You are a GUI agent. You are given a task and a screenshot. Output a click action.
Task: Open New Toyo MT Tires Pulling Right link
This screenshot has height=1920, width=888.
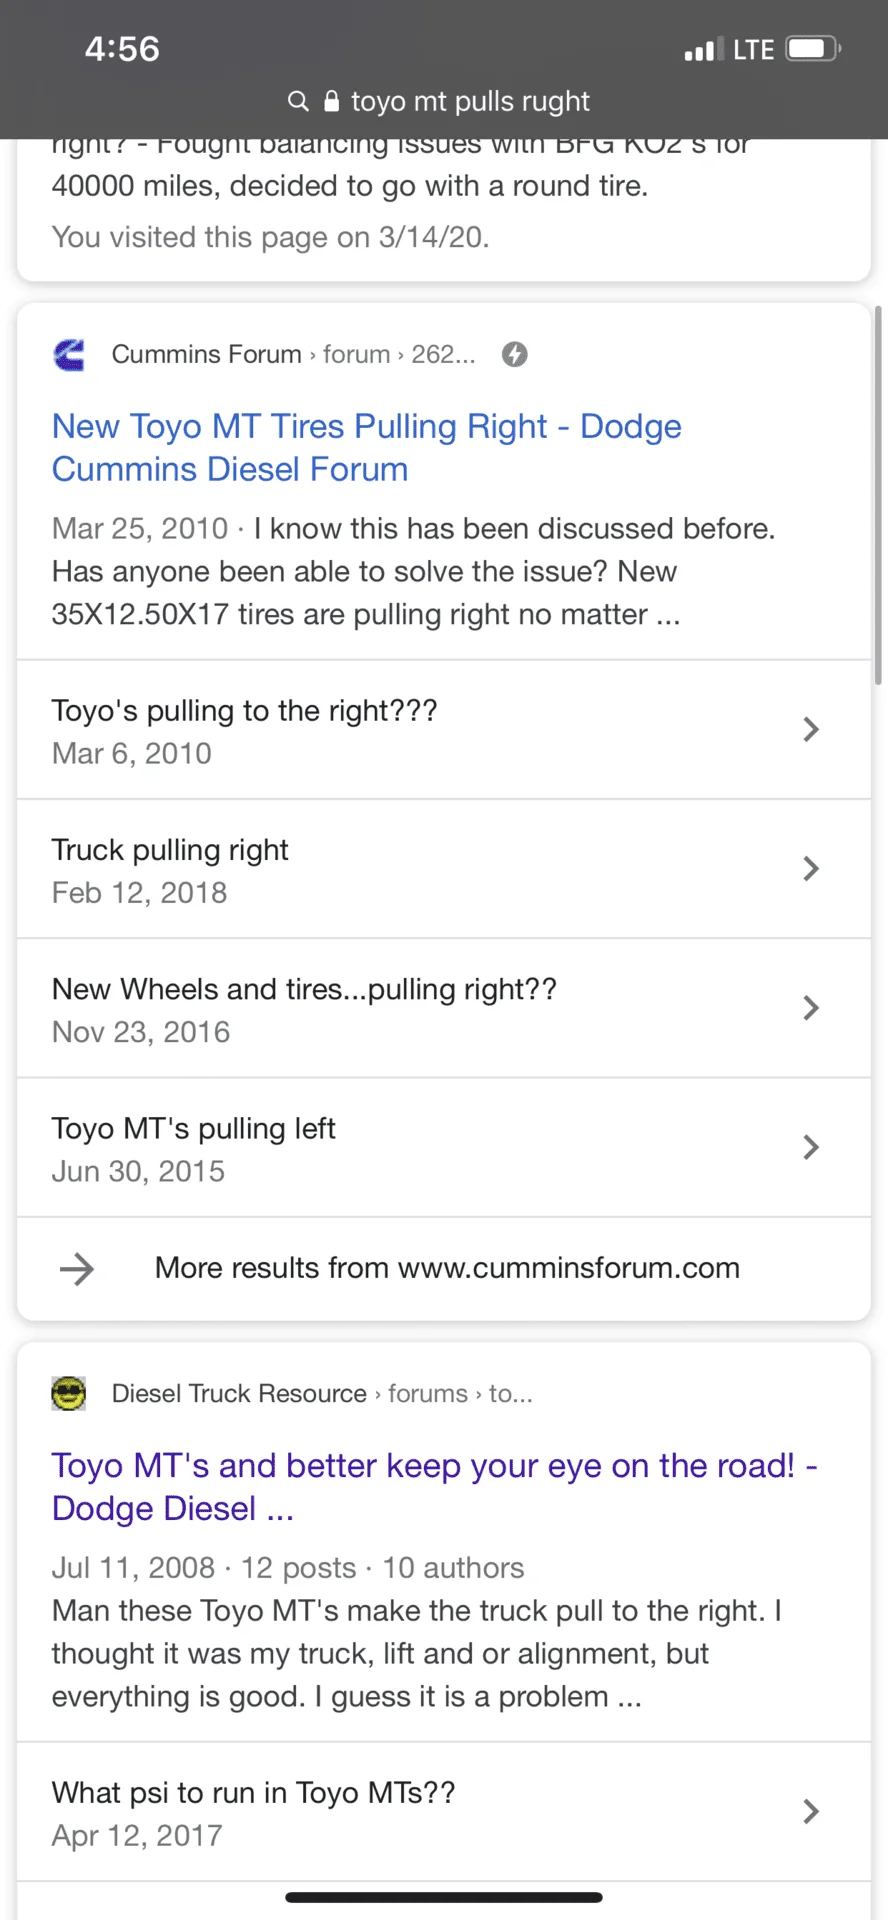click(x=367, y=448)
